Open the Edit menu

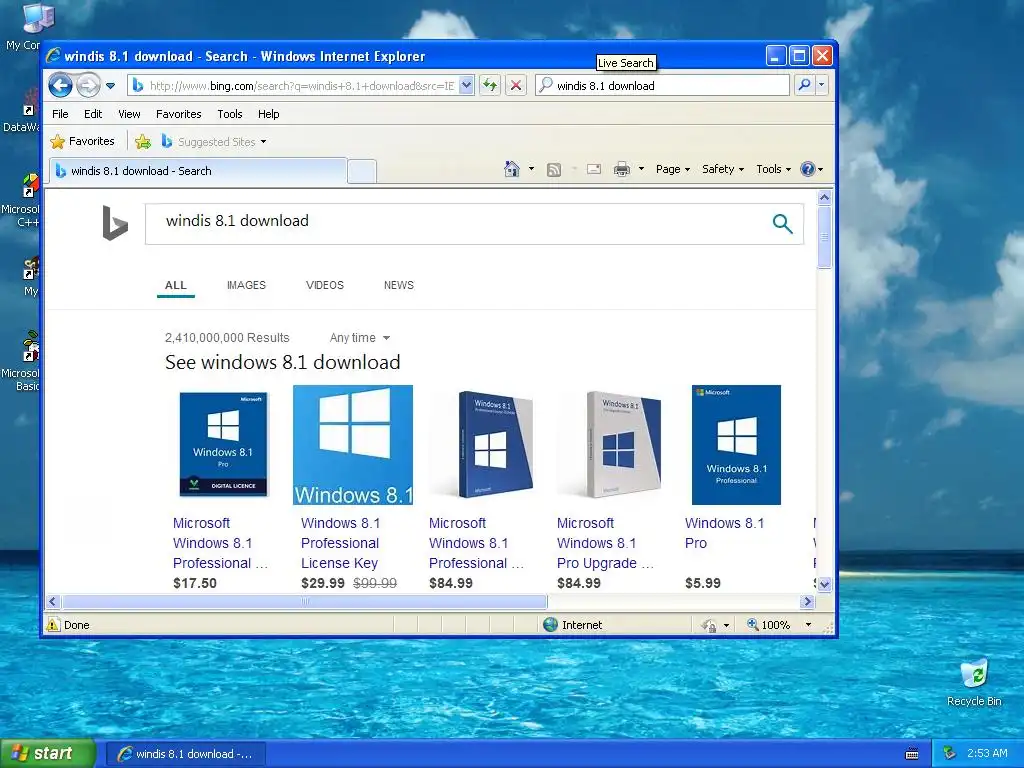point(93,114)
